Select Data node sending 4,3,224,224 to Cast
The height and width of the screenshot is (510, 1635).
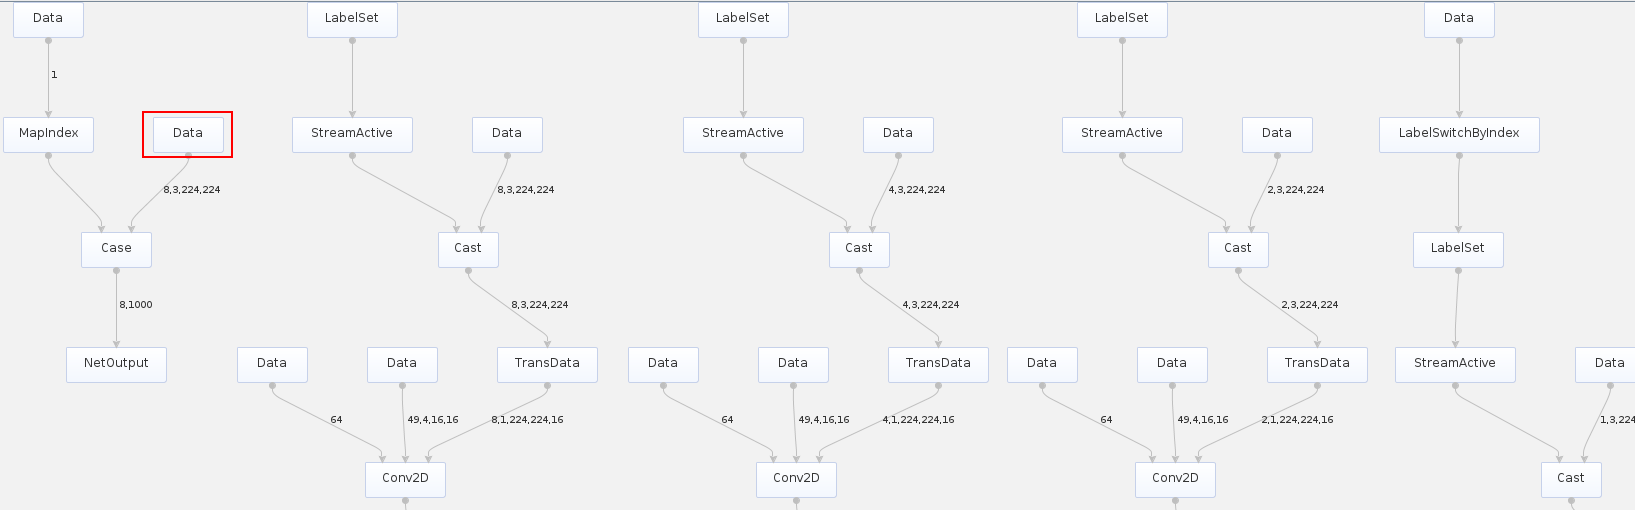tap(898, 134)
